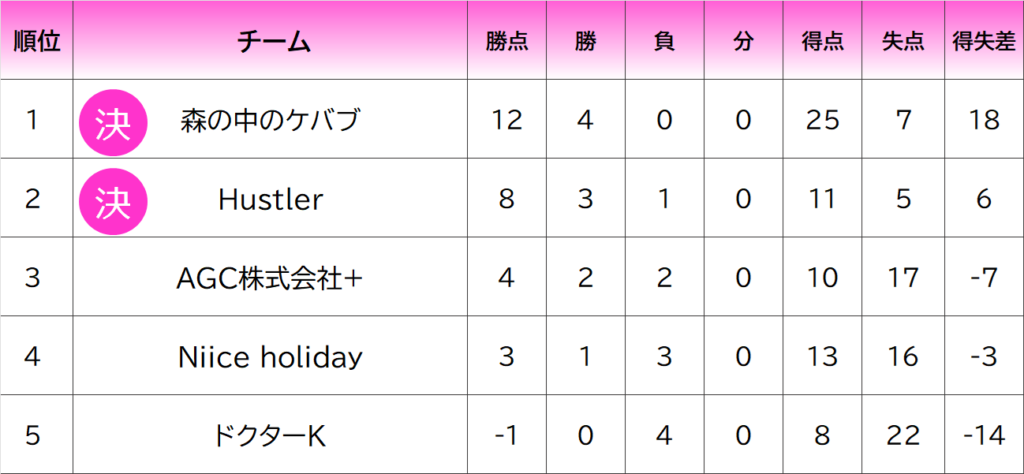Click the pink 決 badge beside 森の中のケバブ

114,121
